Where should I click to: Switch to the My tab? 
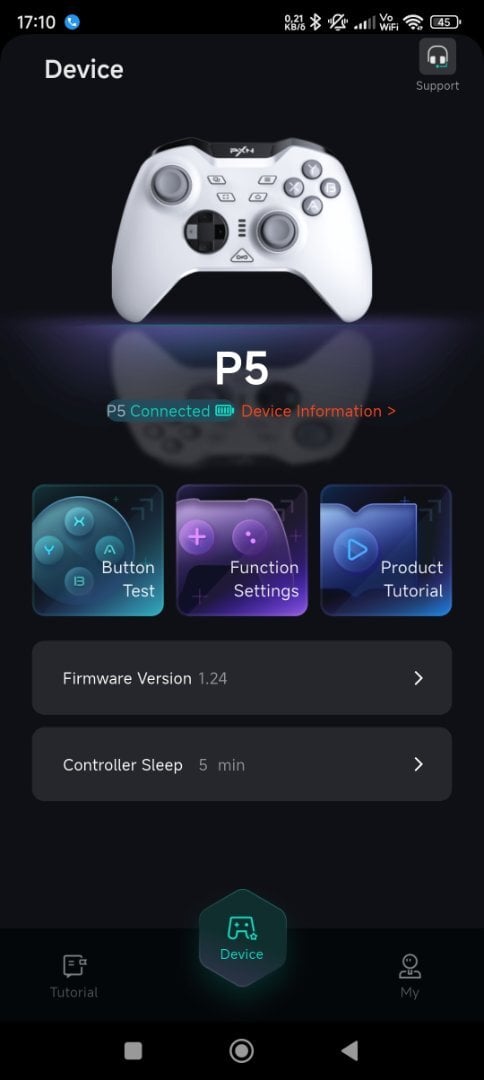point(410,975)
